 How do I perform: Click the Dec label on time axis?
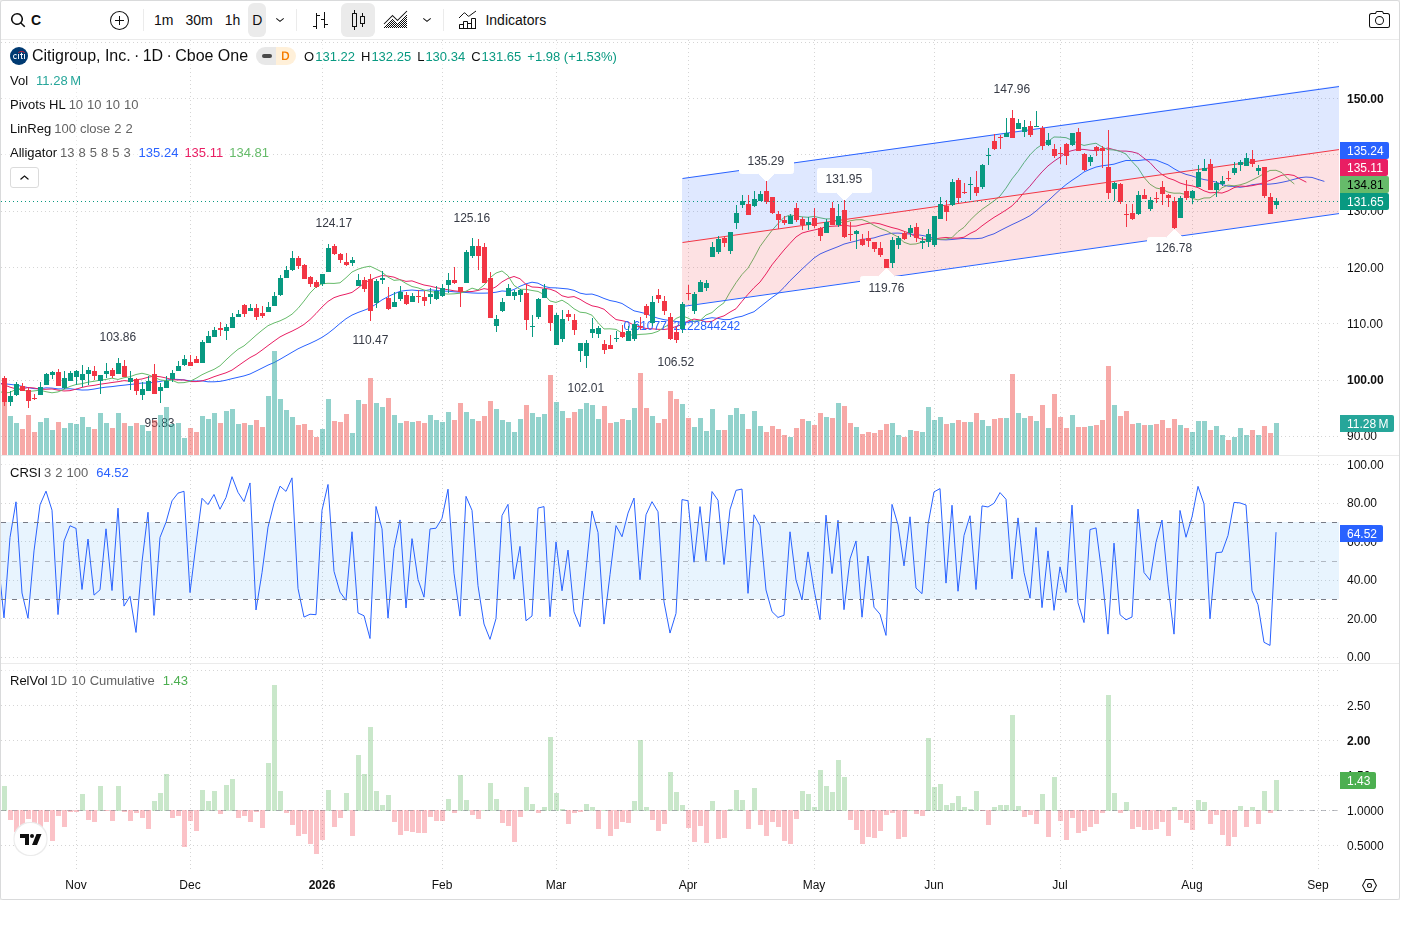190,885
